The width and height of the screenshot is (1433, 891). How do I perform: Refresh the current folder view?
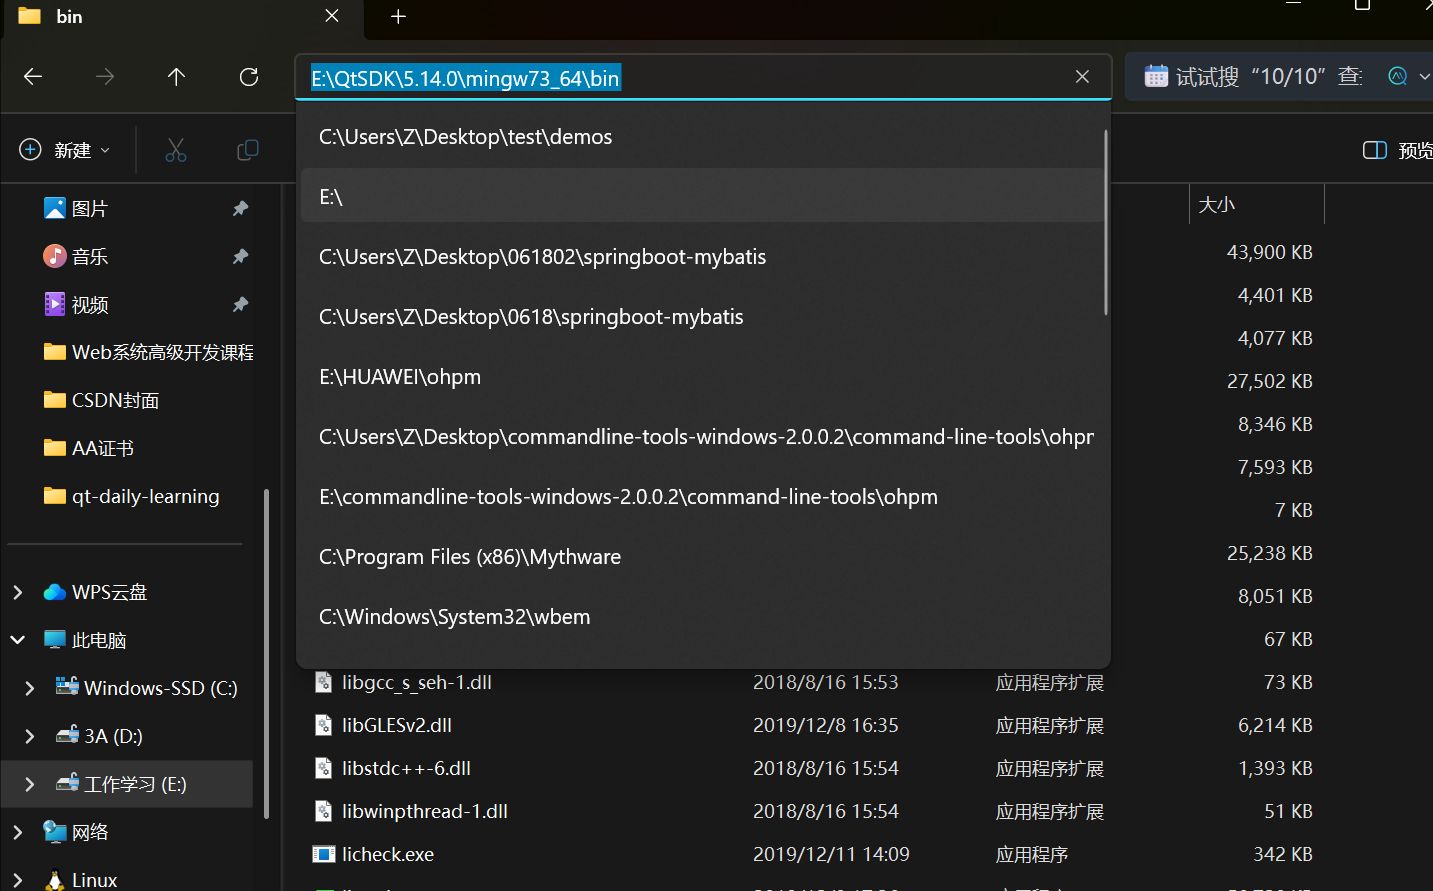click(x=249, y=77)
